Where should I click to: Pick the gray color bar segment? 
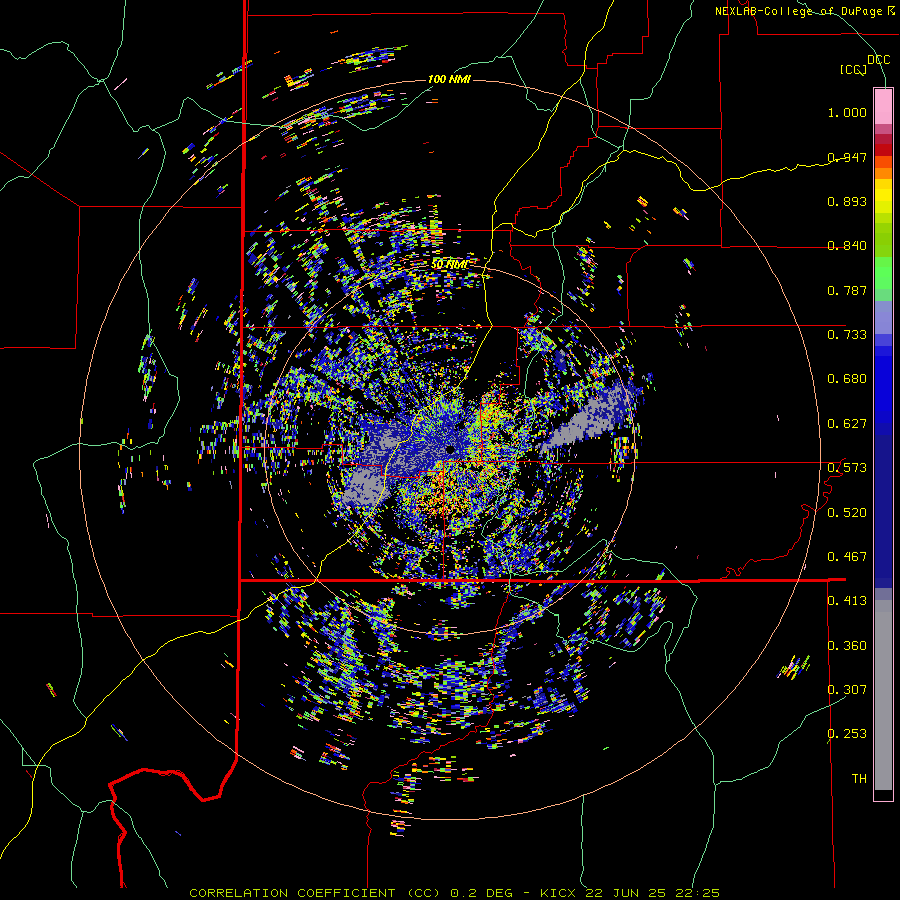(x=883, y=695)
